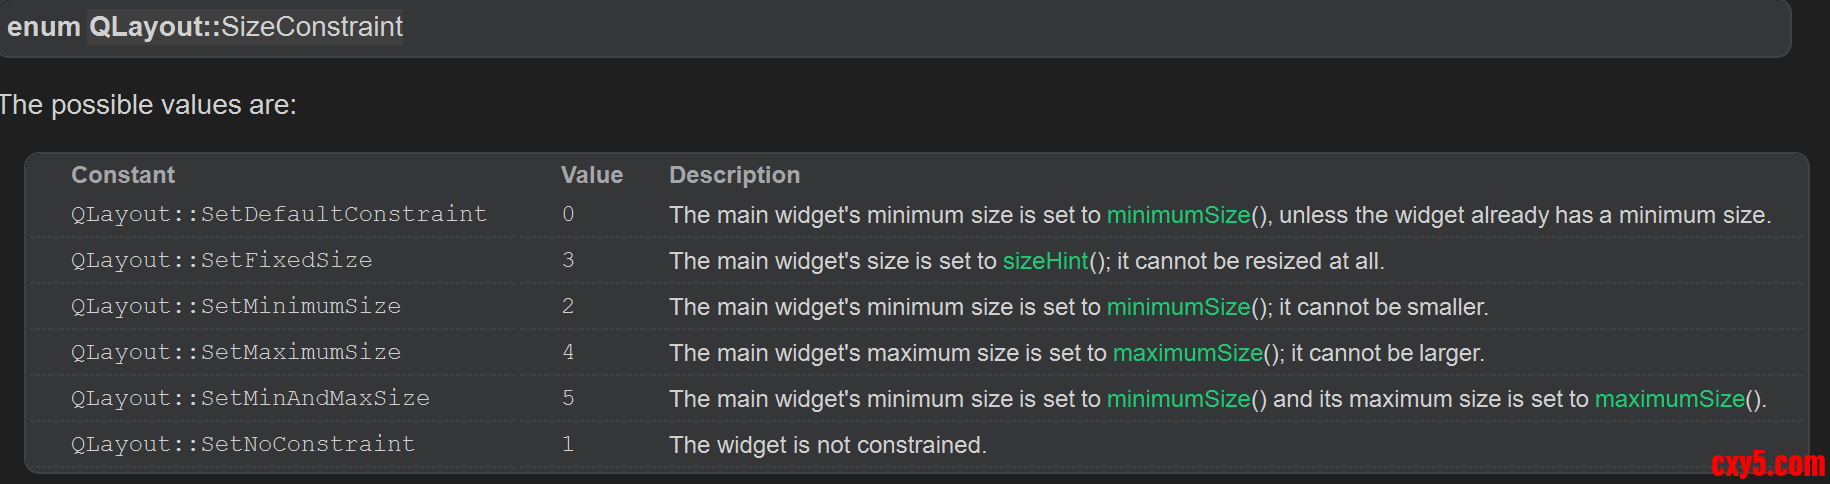Select the QLayout::SetDefaultConstraint constant name
The width and height of the screenshot is (1830, 484).
click(278, 214)
